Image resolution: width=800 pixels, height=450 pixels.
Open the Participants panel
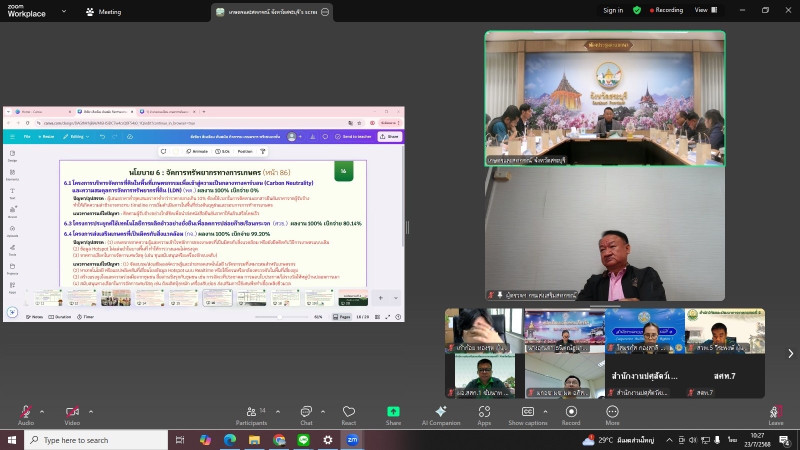[x=251, y=413]
